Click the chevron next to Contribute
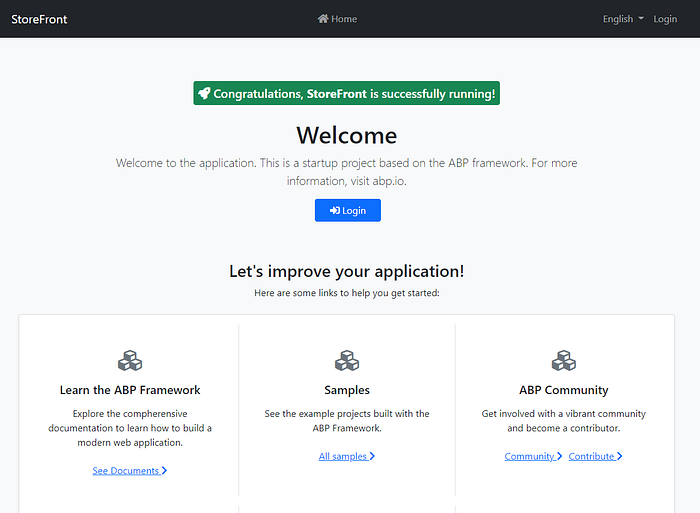This screenshot has width=700, height=513. click(620, 456)
